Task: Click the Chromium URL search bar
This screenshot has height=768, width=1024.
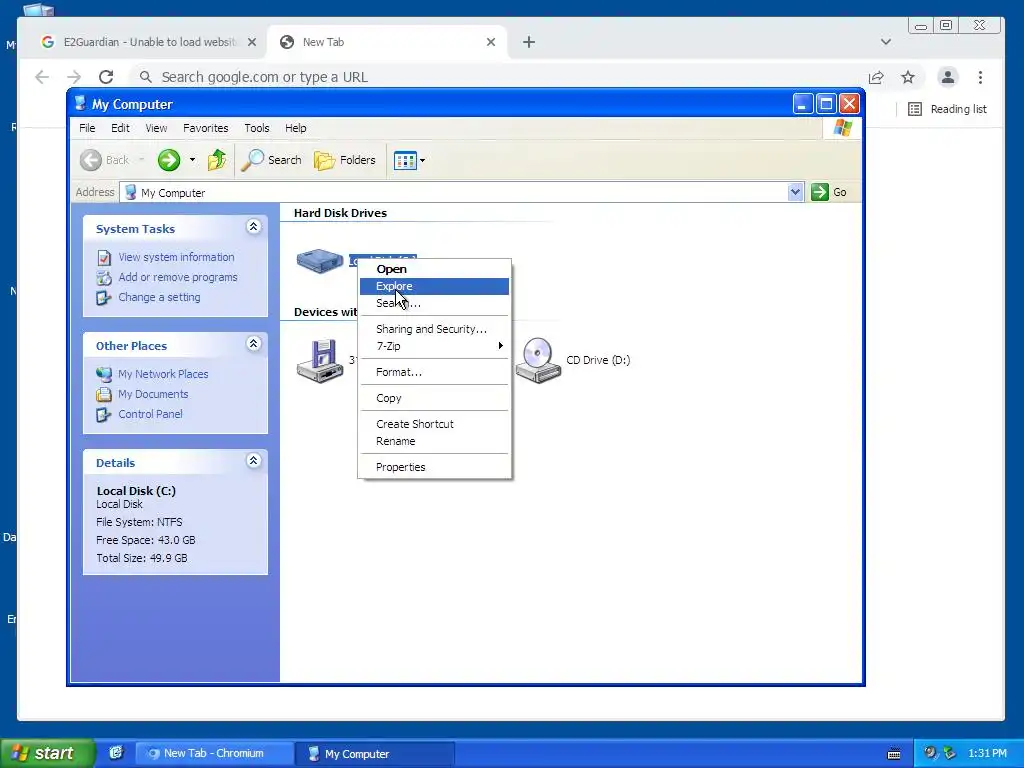Action: (496, 77)
